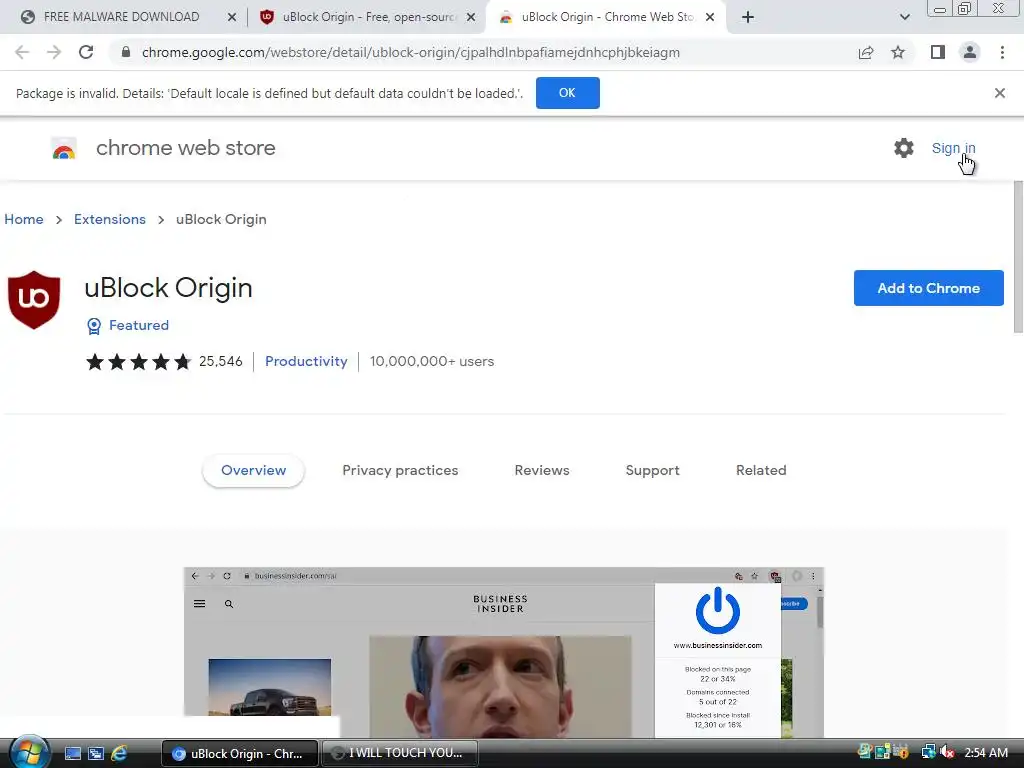Close the FREE MALWARE DOWNLOAD tab

[x=232, y=18]
